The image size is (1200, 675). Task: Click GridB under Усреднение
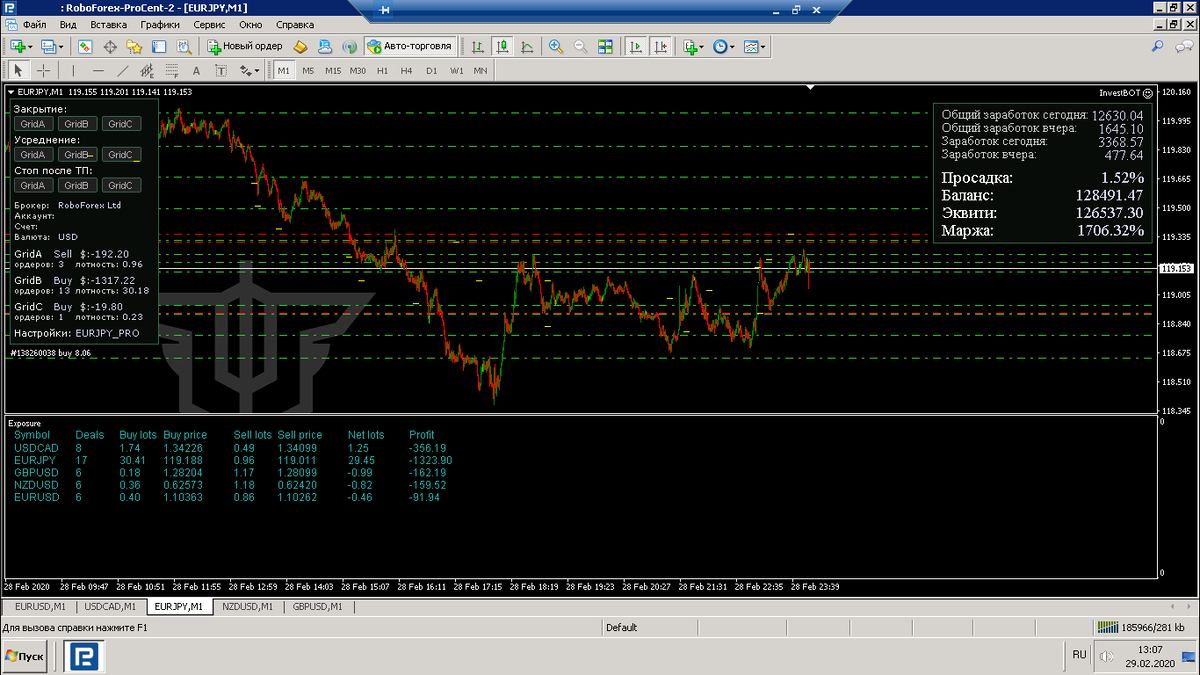[77, 155]
